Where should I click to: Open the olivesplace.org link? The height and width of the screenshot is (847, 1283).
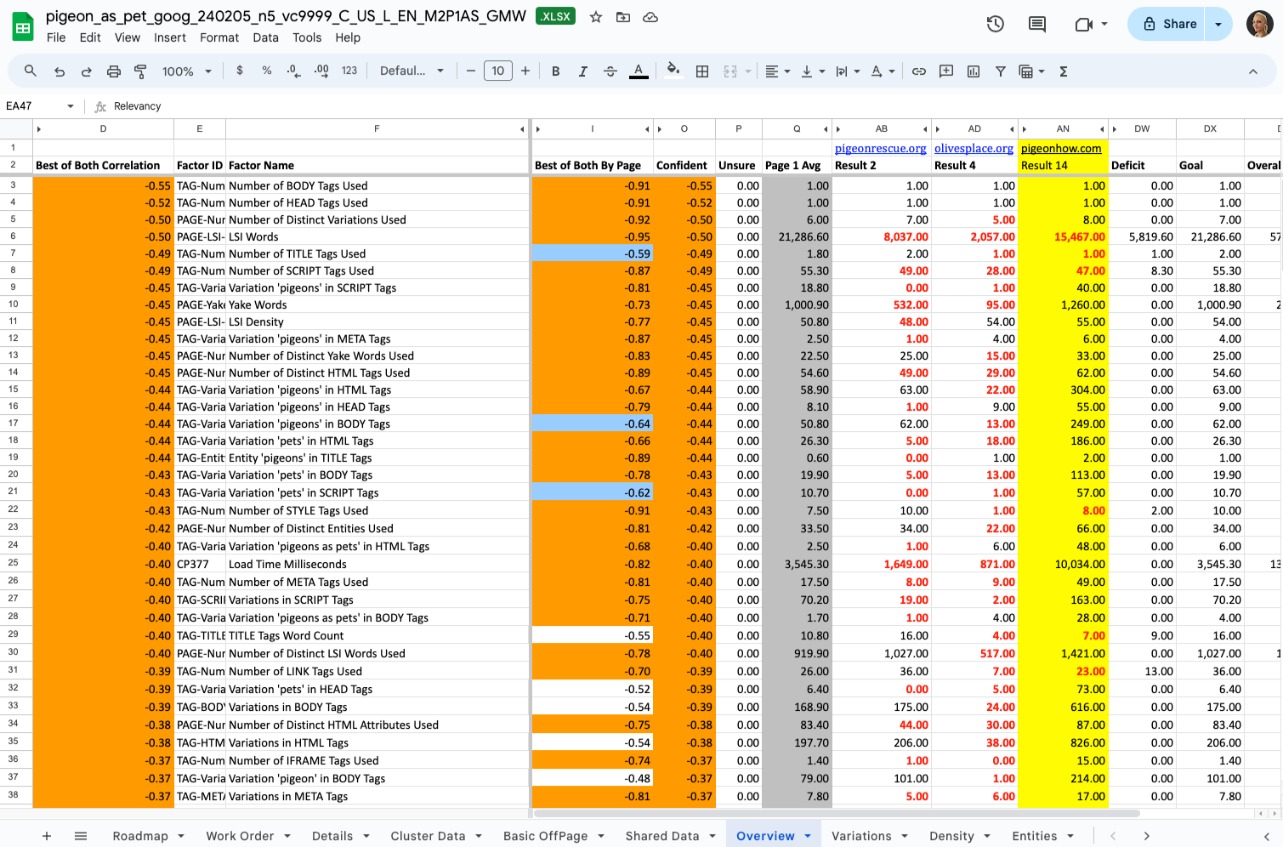pos(974,148)
